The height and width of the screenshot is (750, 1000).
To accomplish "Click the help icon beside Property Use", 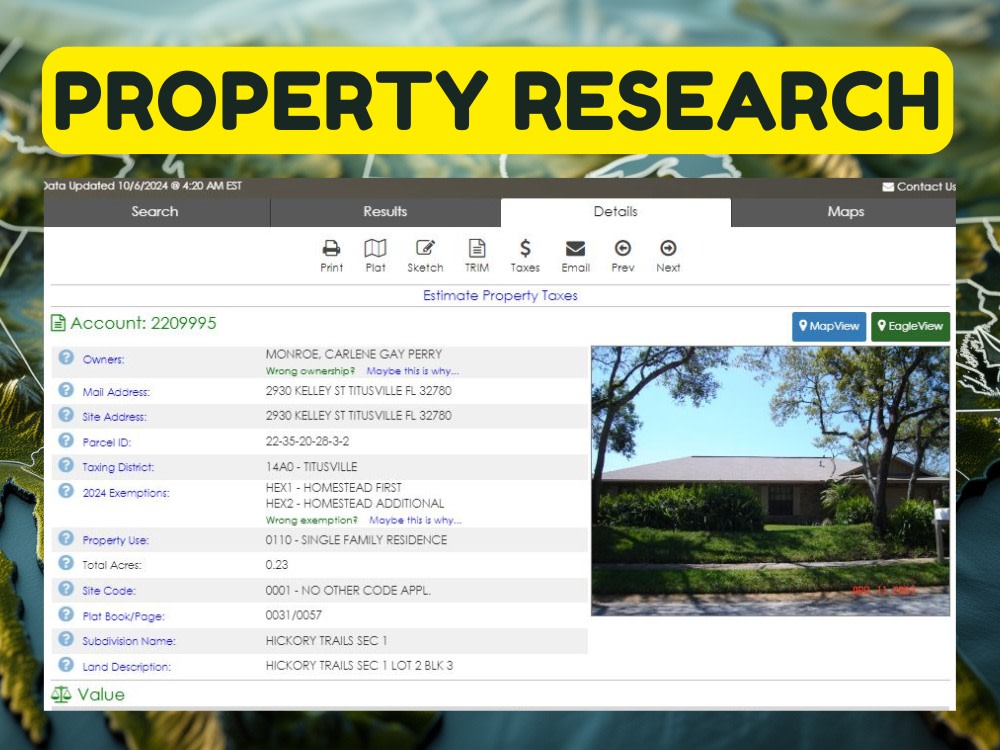I will click(x=66, y=538).
